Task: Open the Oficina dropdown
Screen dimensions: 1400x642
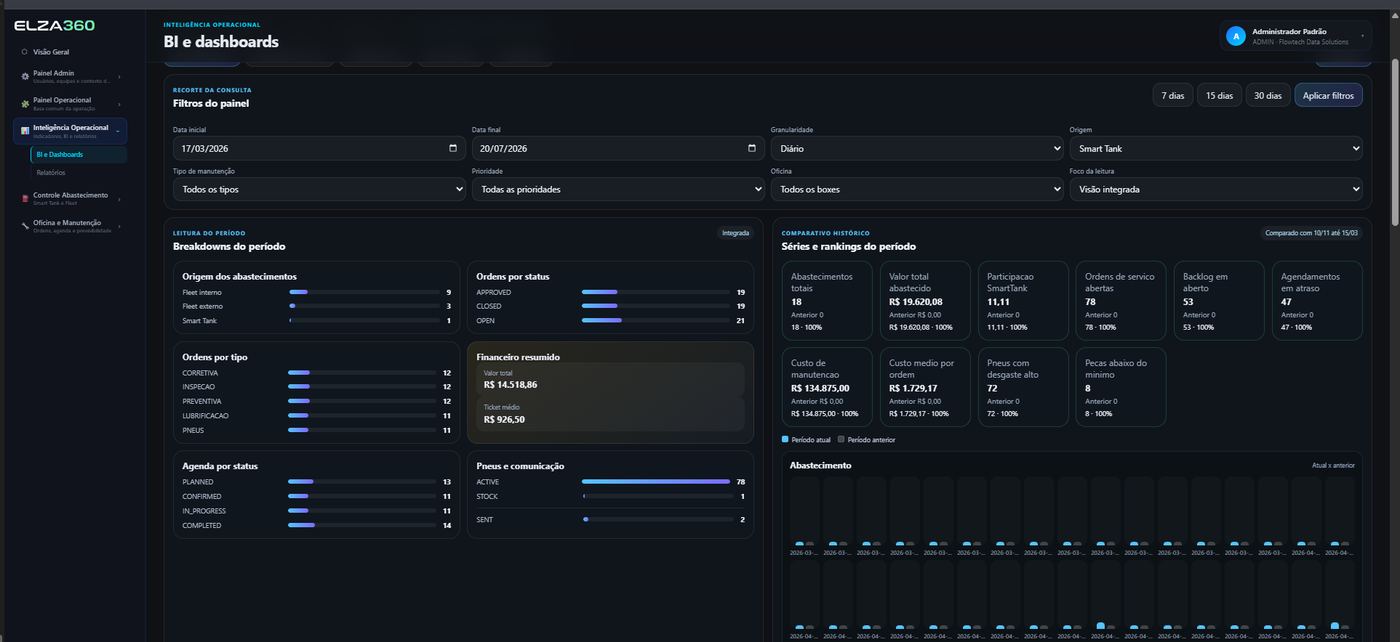Action: (x=917, y=189)
